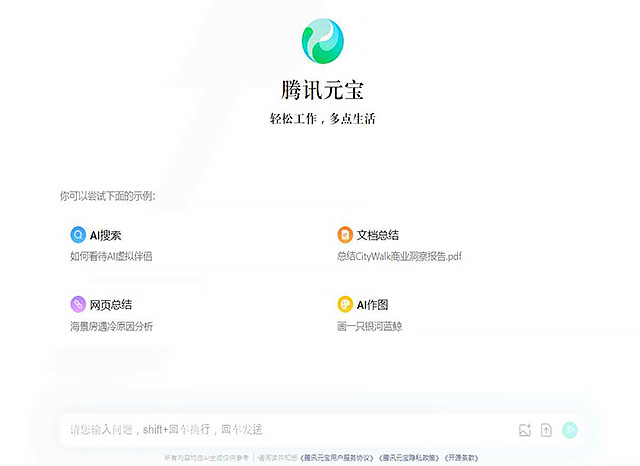Try the 如何看待AI虚拟伴侣 example

(111, 256)
